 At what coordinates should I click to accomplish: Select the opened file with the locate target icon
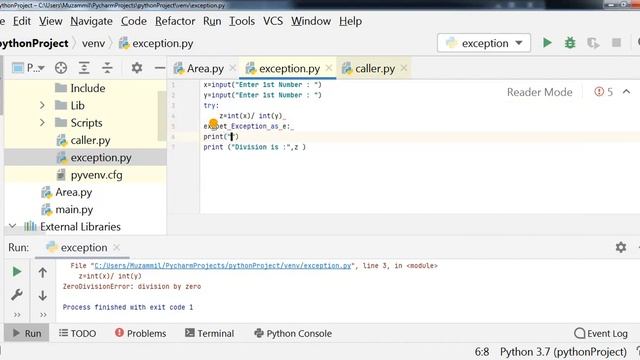tap(61, 68)
